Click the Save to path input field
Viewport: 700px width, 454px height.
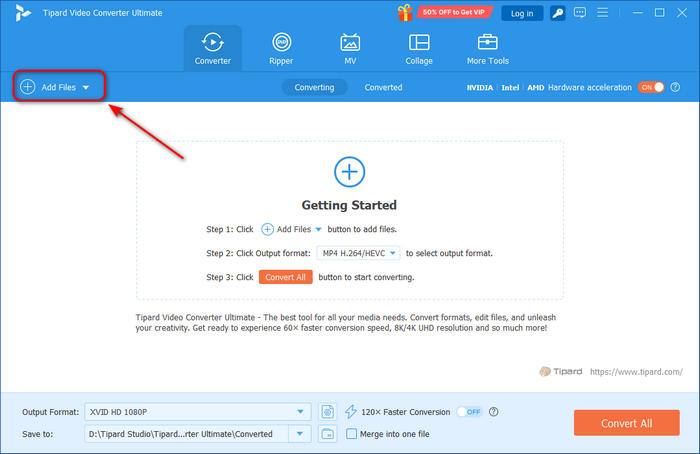point(187,434)
